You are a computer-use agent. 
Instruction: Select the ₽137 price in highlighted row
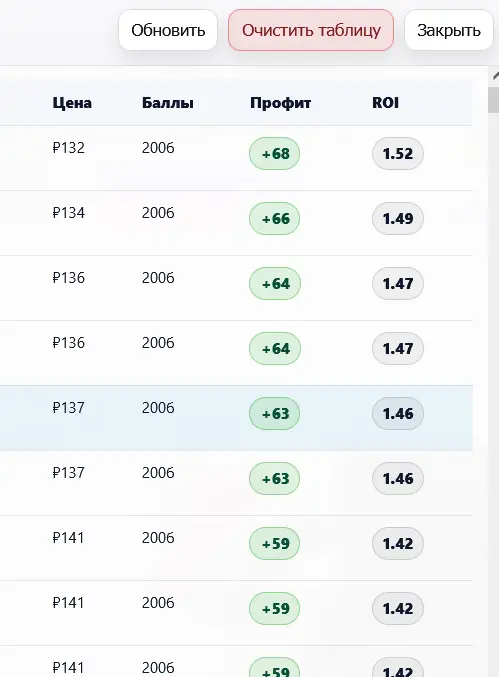tap(69, 408)
